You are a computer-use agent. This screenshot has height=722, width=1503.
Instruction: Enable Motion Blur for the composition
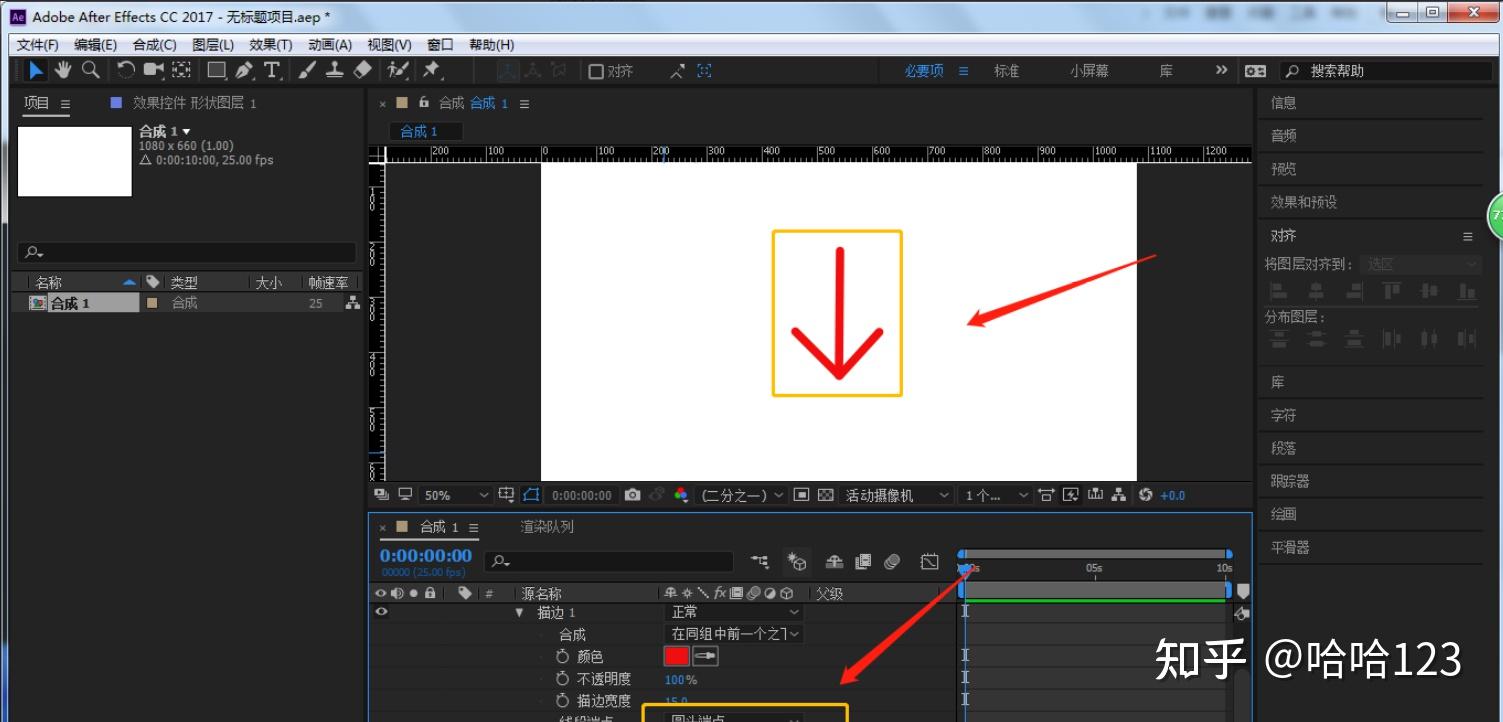(893, 562)
